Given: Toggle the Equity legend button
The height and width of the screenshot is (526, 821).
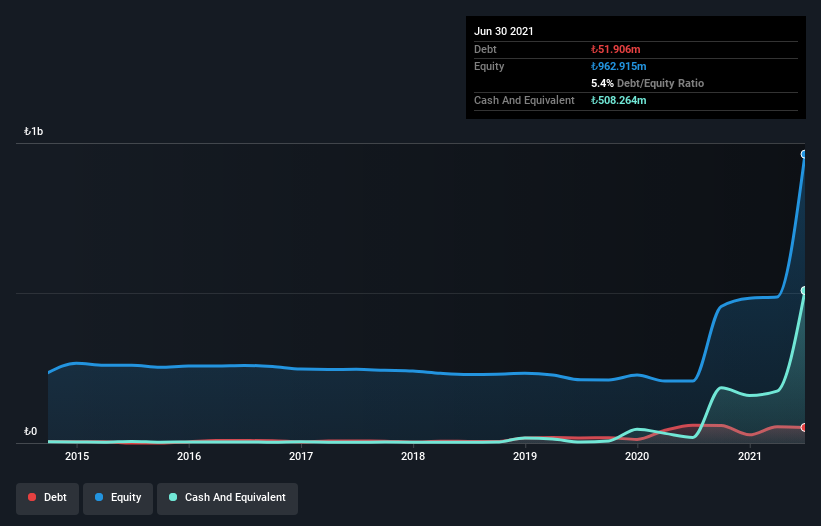Looking at the screenshot, I should pyautogui.click(x=118, y=498).
